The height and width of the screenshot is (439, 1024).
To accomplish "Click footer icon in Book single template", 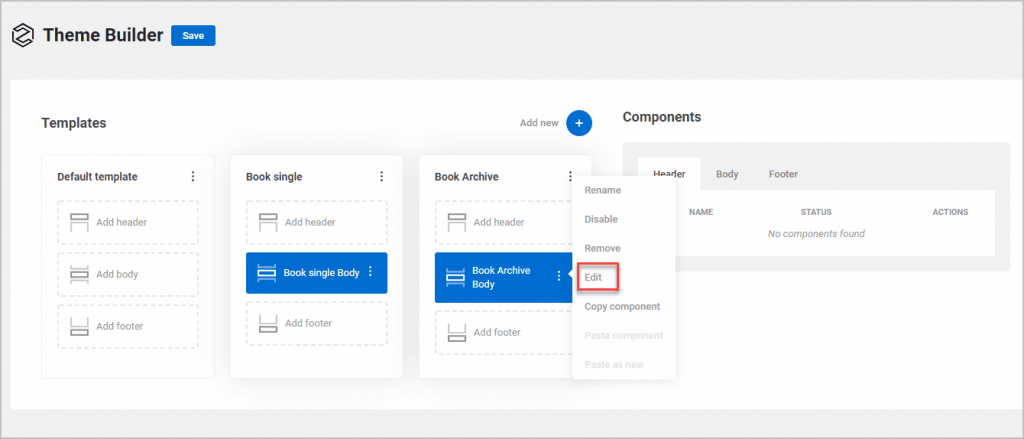I will click(x=267, y=323).
